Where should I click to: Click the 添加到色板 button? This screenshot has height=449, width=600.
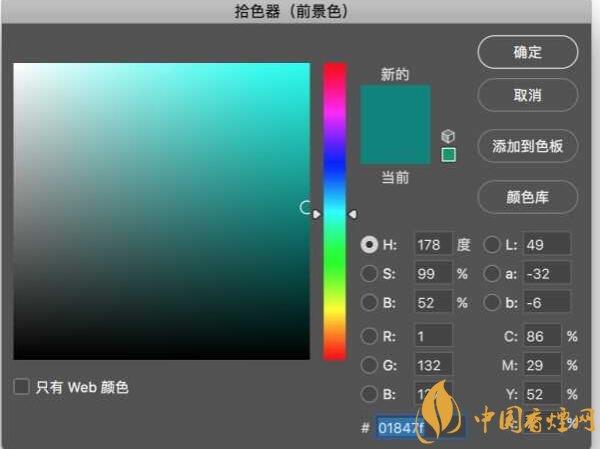527,146
